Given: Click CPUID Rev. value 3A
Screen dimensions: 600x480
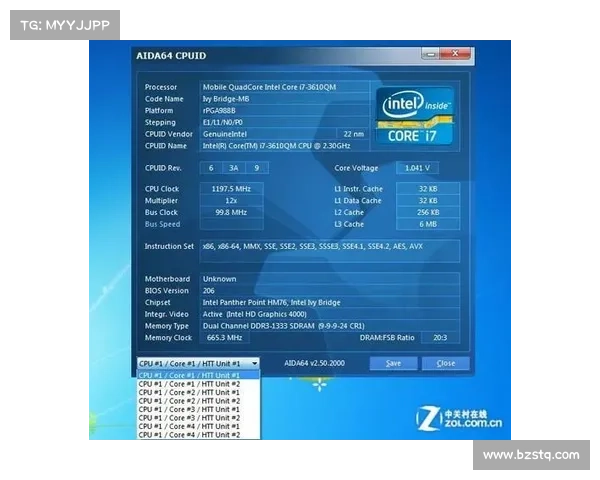Looking at the screenshot, I should (x=234, y=168).
